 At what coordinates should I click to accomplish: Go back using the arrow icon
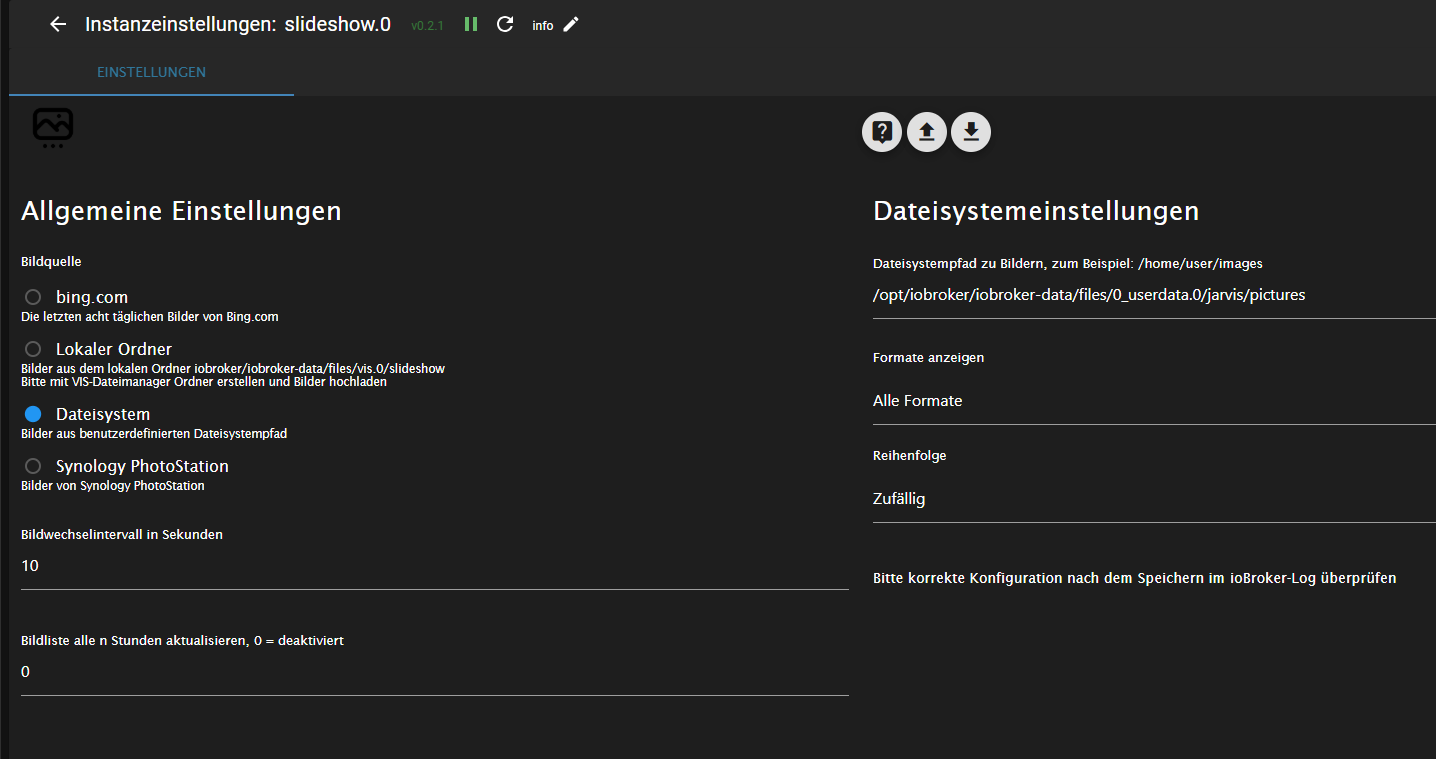[58, 25]
